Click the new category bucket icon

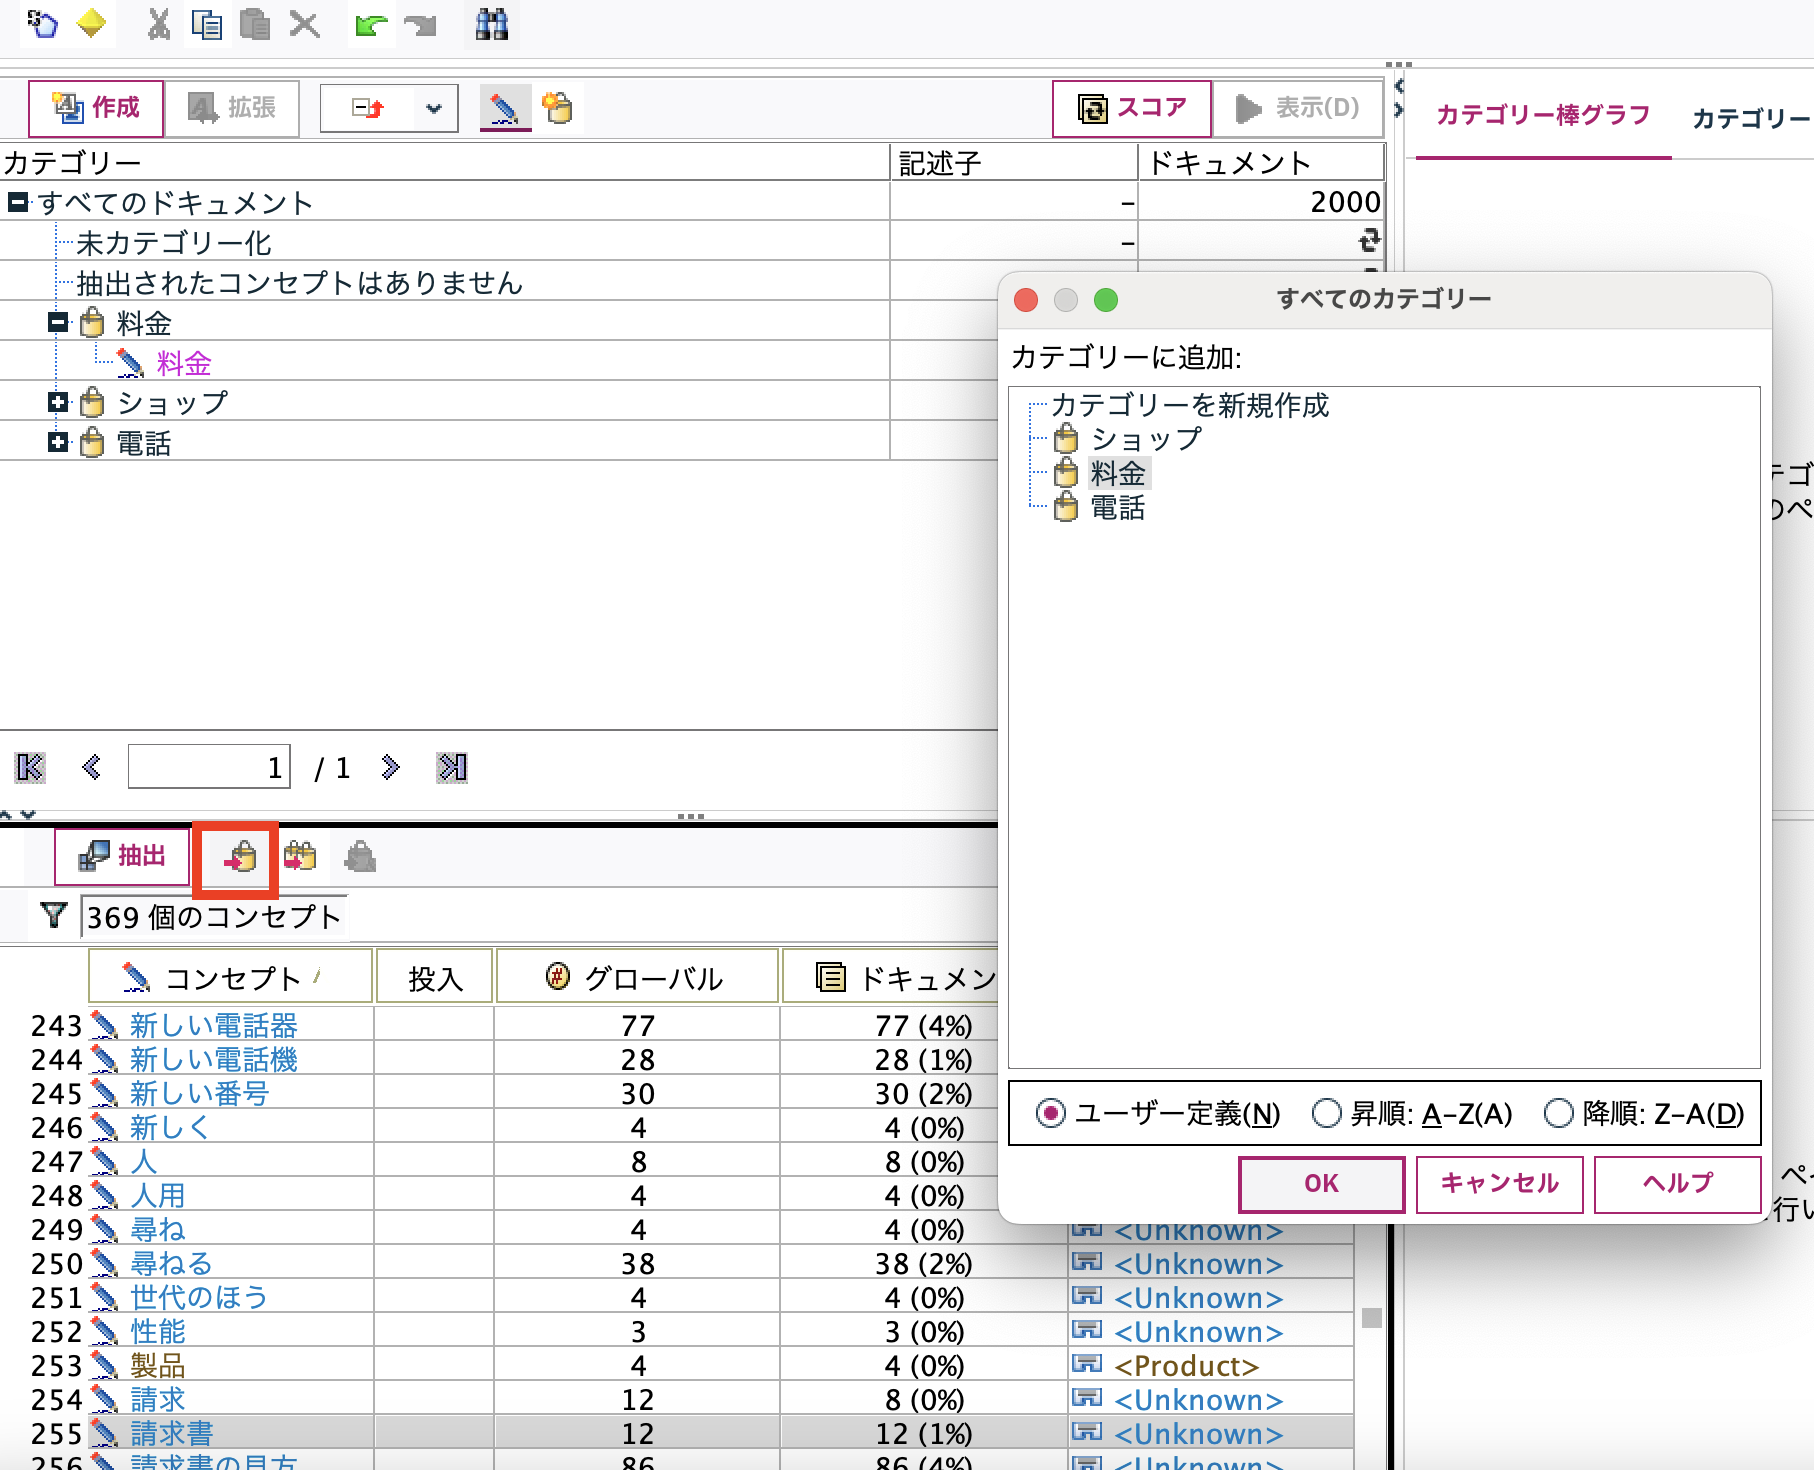559,108
